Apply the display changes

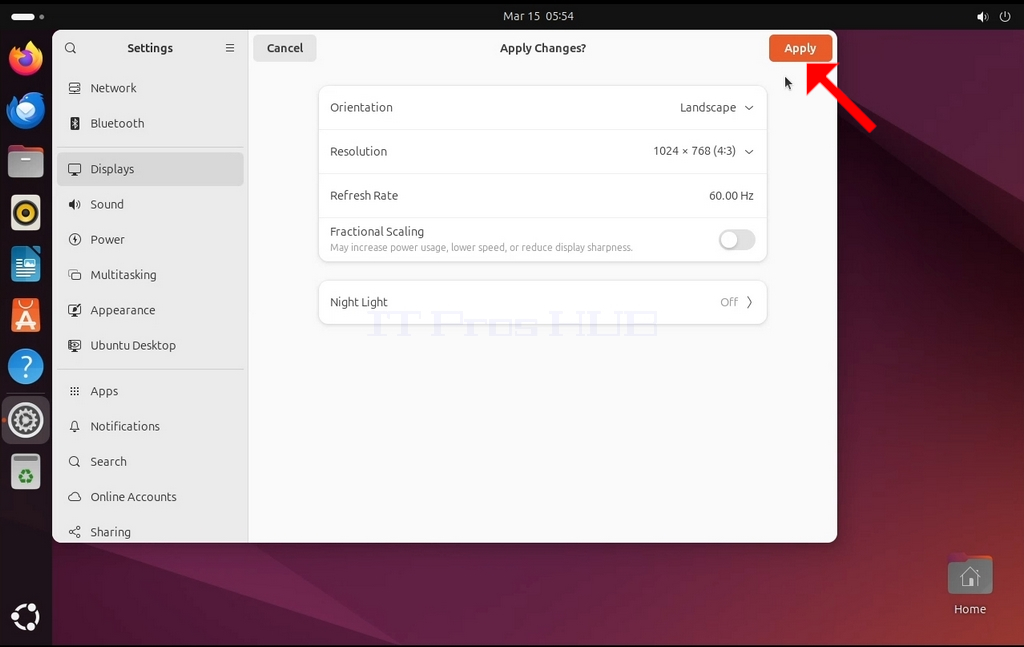(800, 48)
